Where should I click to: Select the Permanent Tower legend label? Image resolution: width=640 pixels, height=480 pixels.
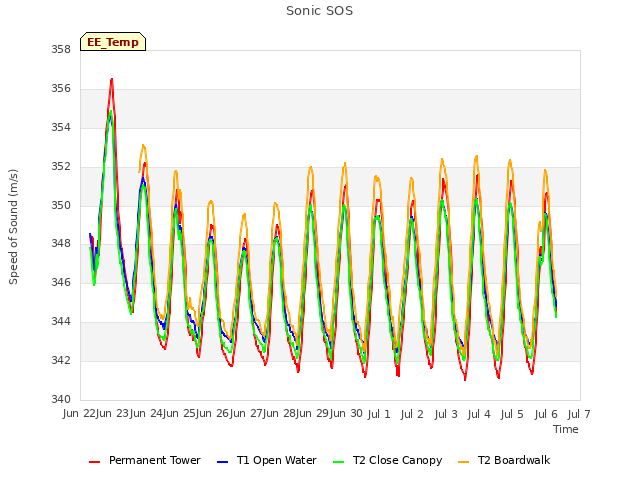(155, 460)
